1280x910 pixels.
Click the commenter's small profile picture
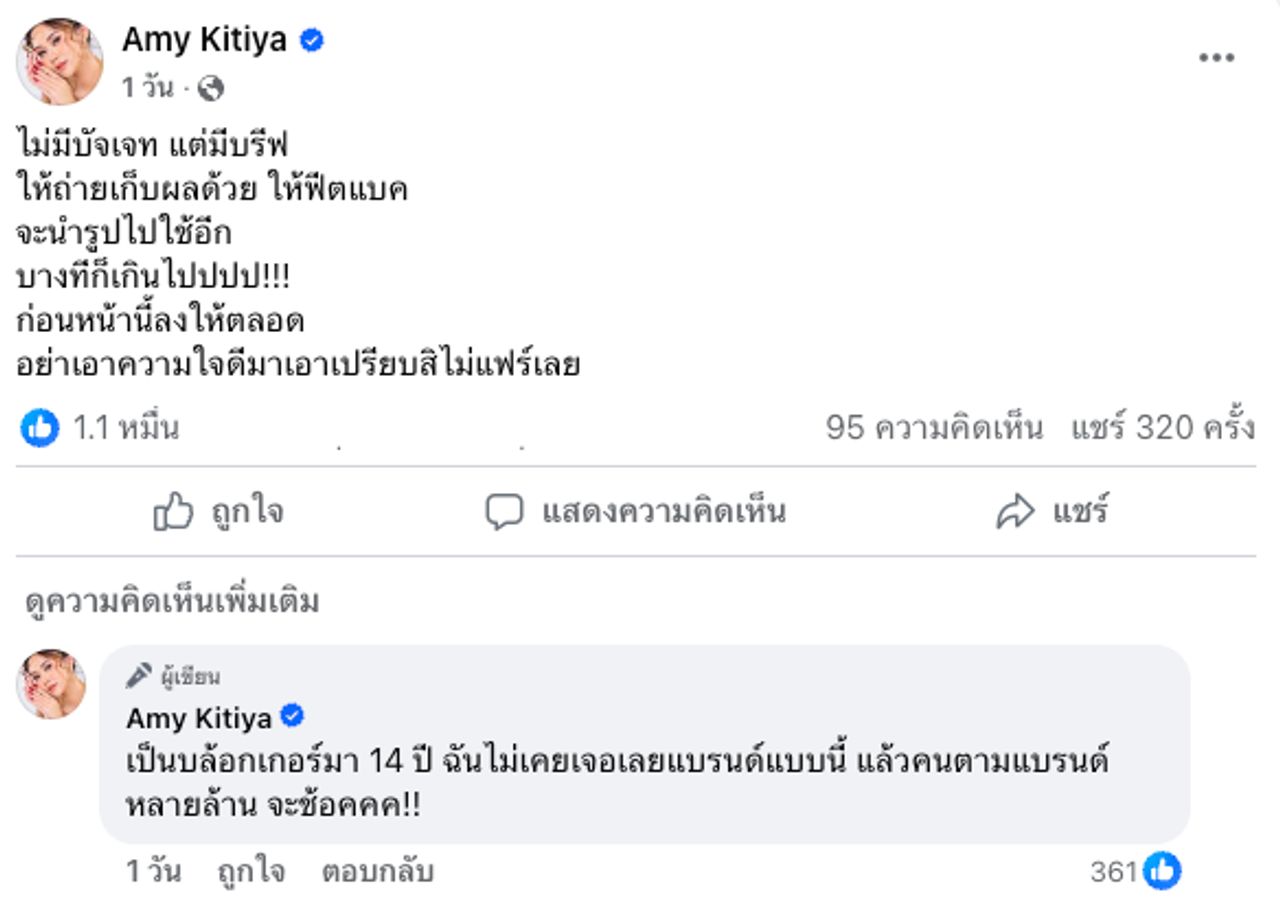(50, 684)
